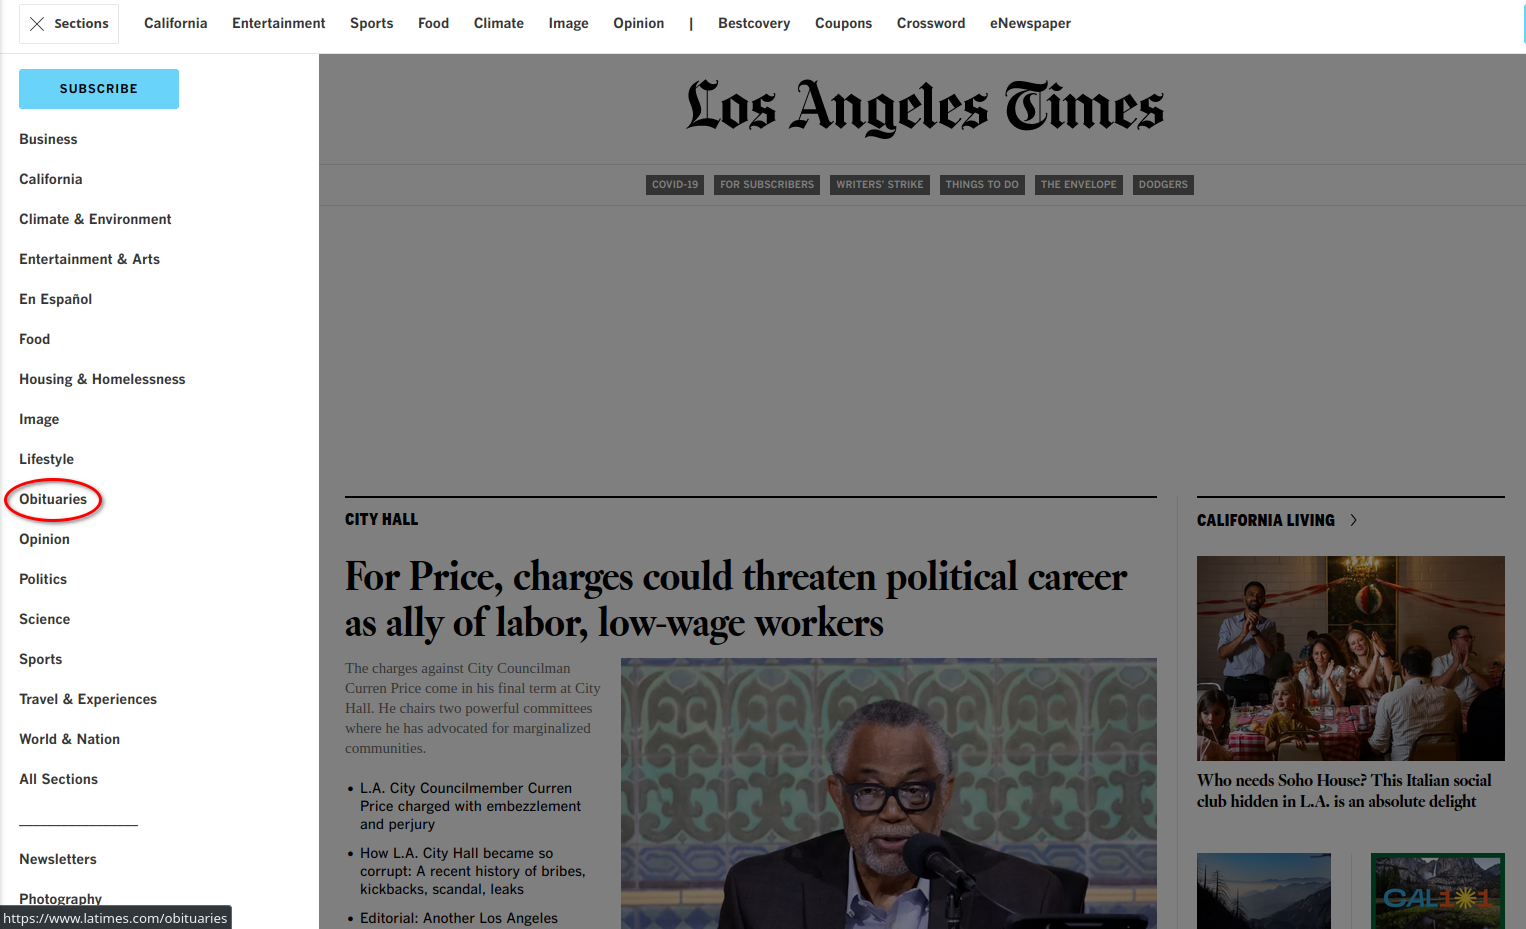The image size is (1526, 929).
Task: Read Who needs Soho House article
Action: coord(1344,791)
